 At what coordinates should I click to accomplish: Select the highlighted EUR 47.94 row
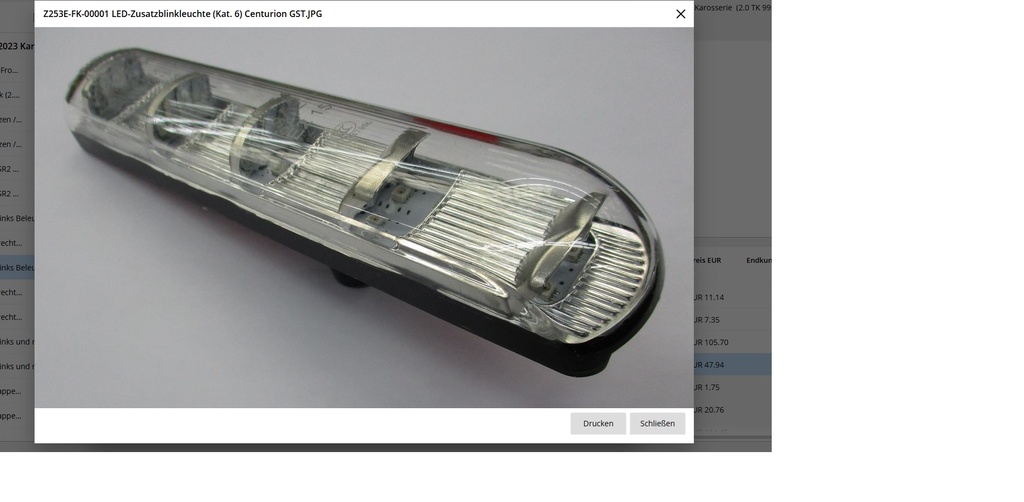pyautogui.click(x=730, y=365)
